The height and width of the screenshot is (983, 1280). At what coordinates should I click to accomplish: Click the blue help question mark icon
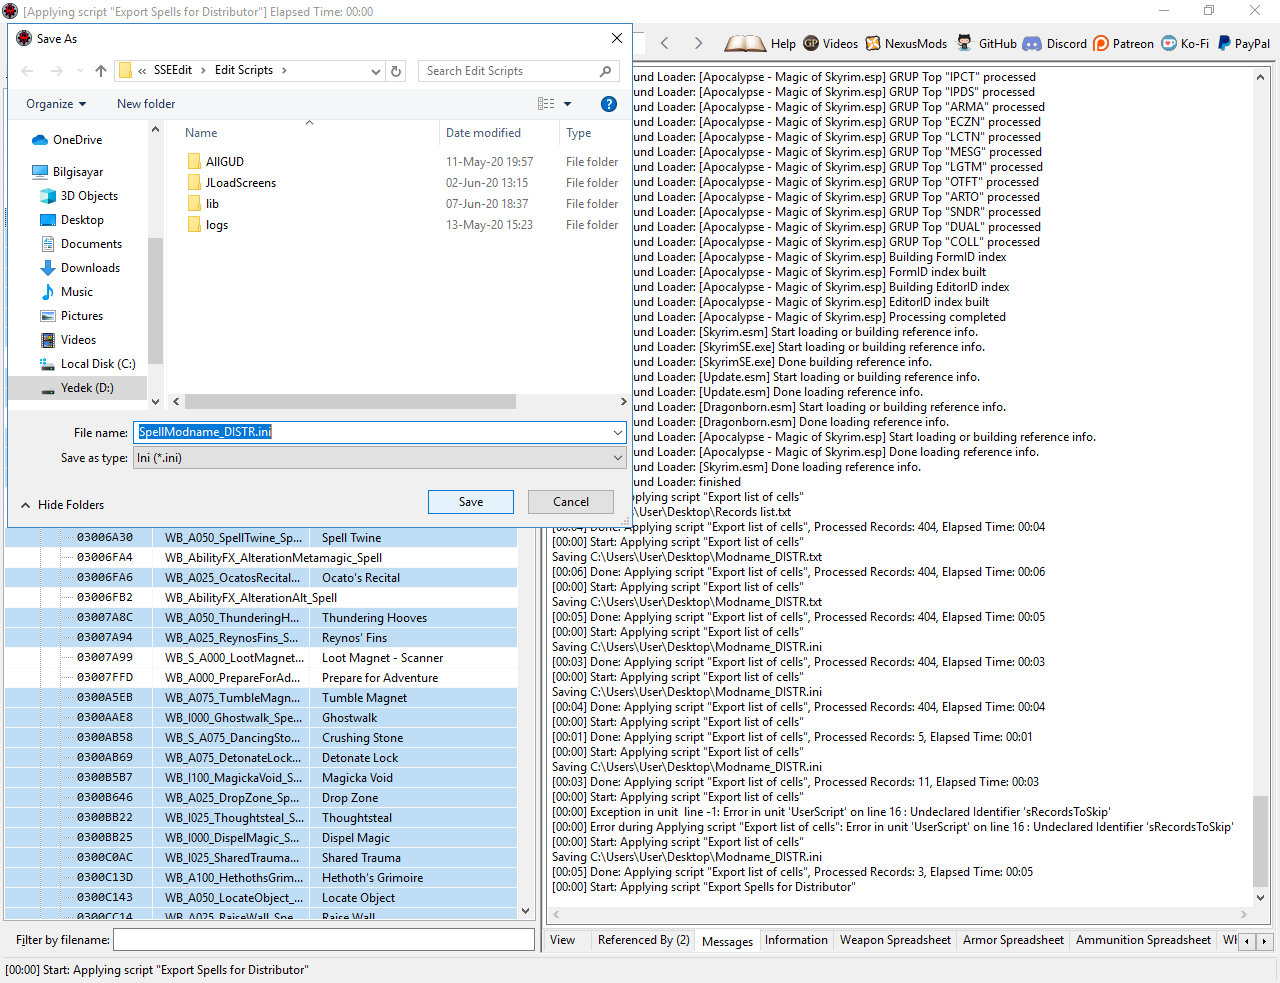pyautogui.click(x=608, y=104)
